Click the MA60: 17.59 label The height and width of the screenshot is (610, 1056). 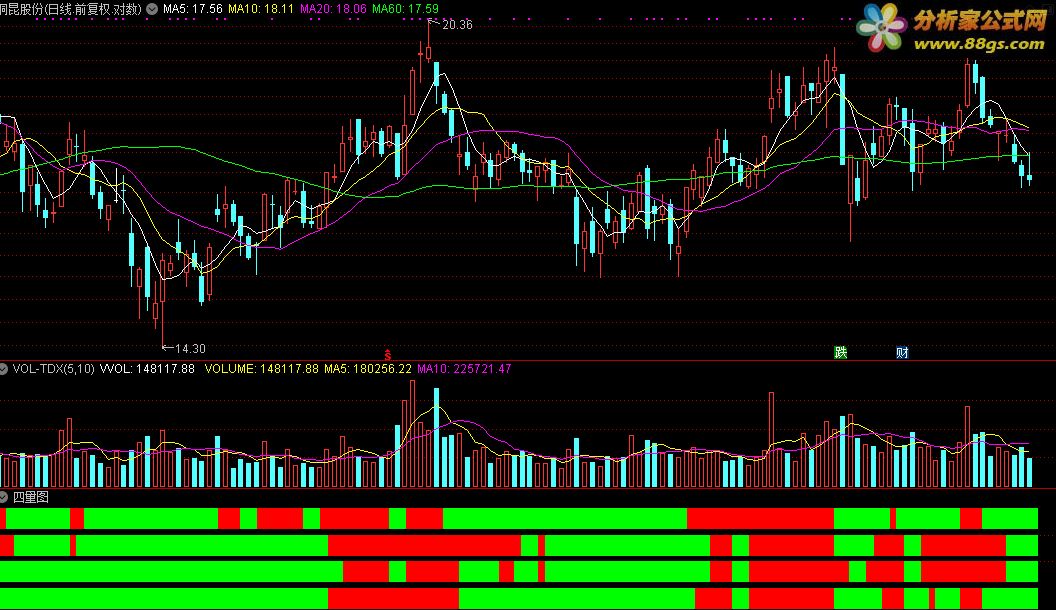coord(405,9)
